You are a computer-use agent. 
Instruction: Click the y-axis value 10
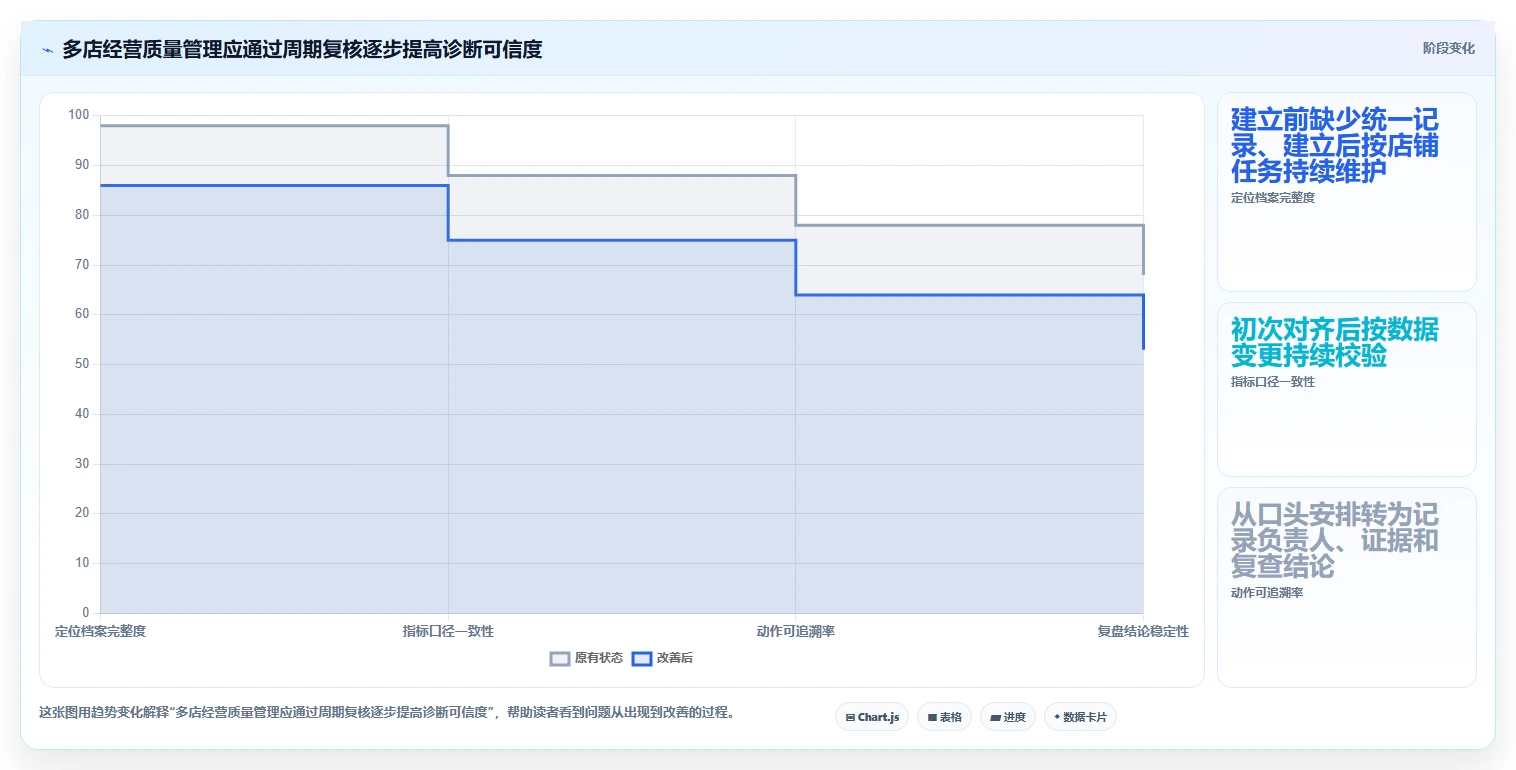[x=82, y=563]
